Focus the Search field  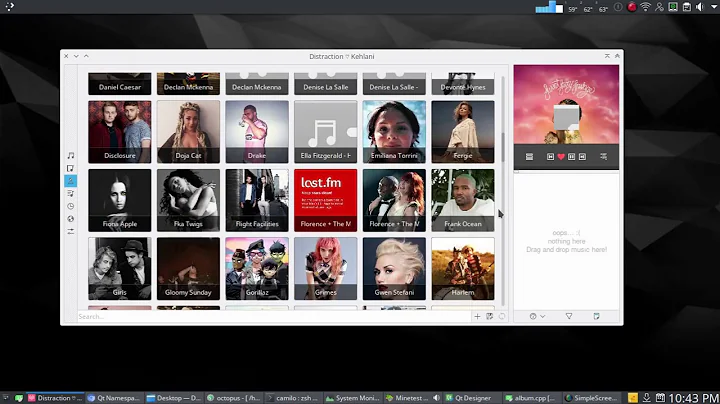tap(274, 316)
